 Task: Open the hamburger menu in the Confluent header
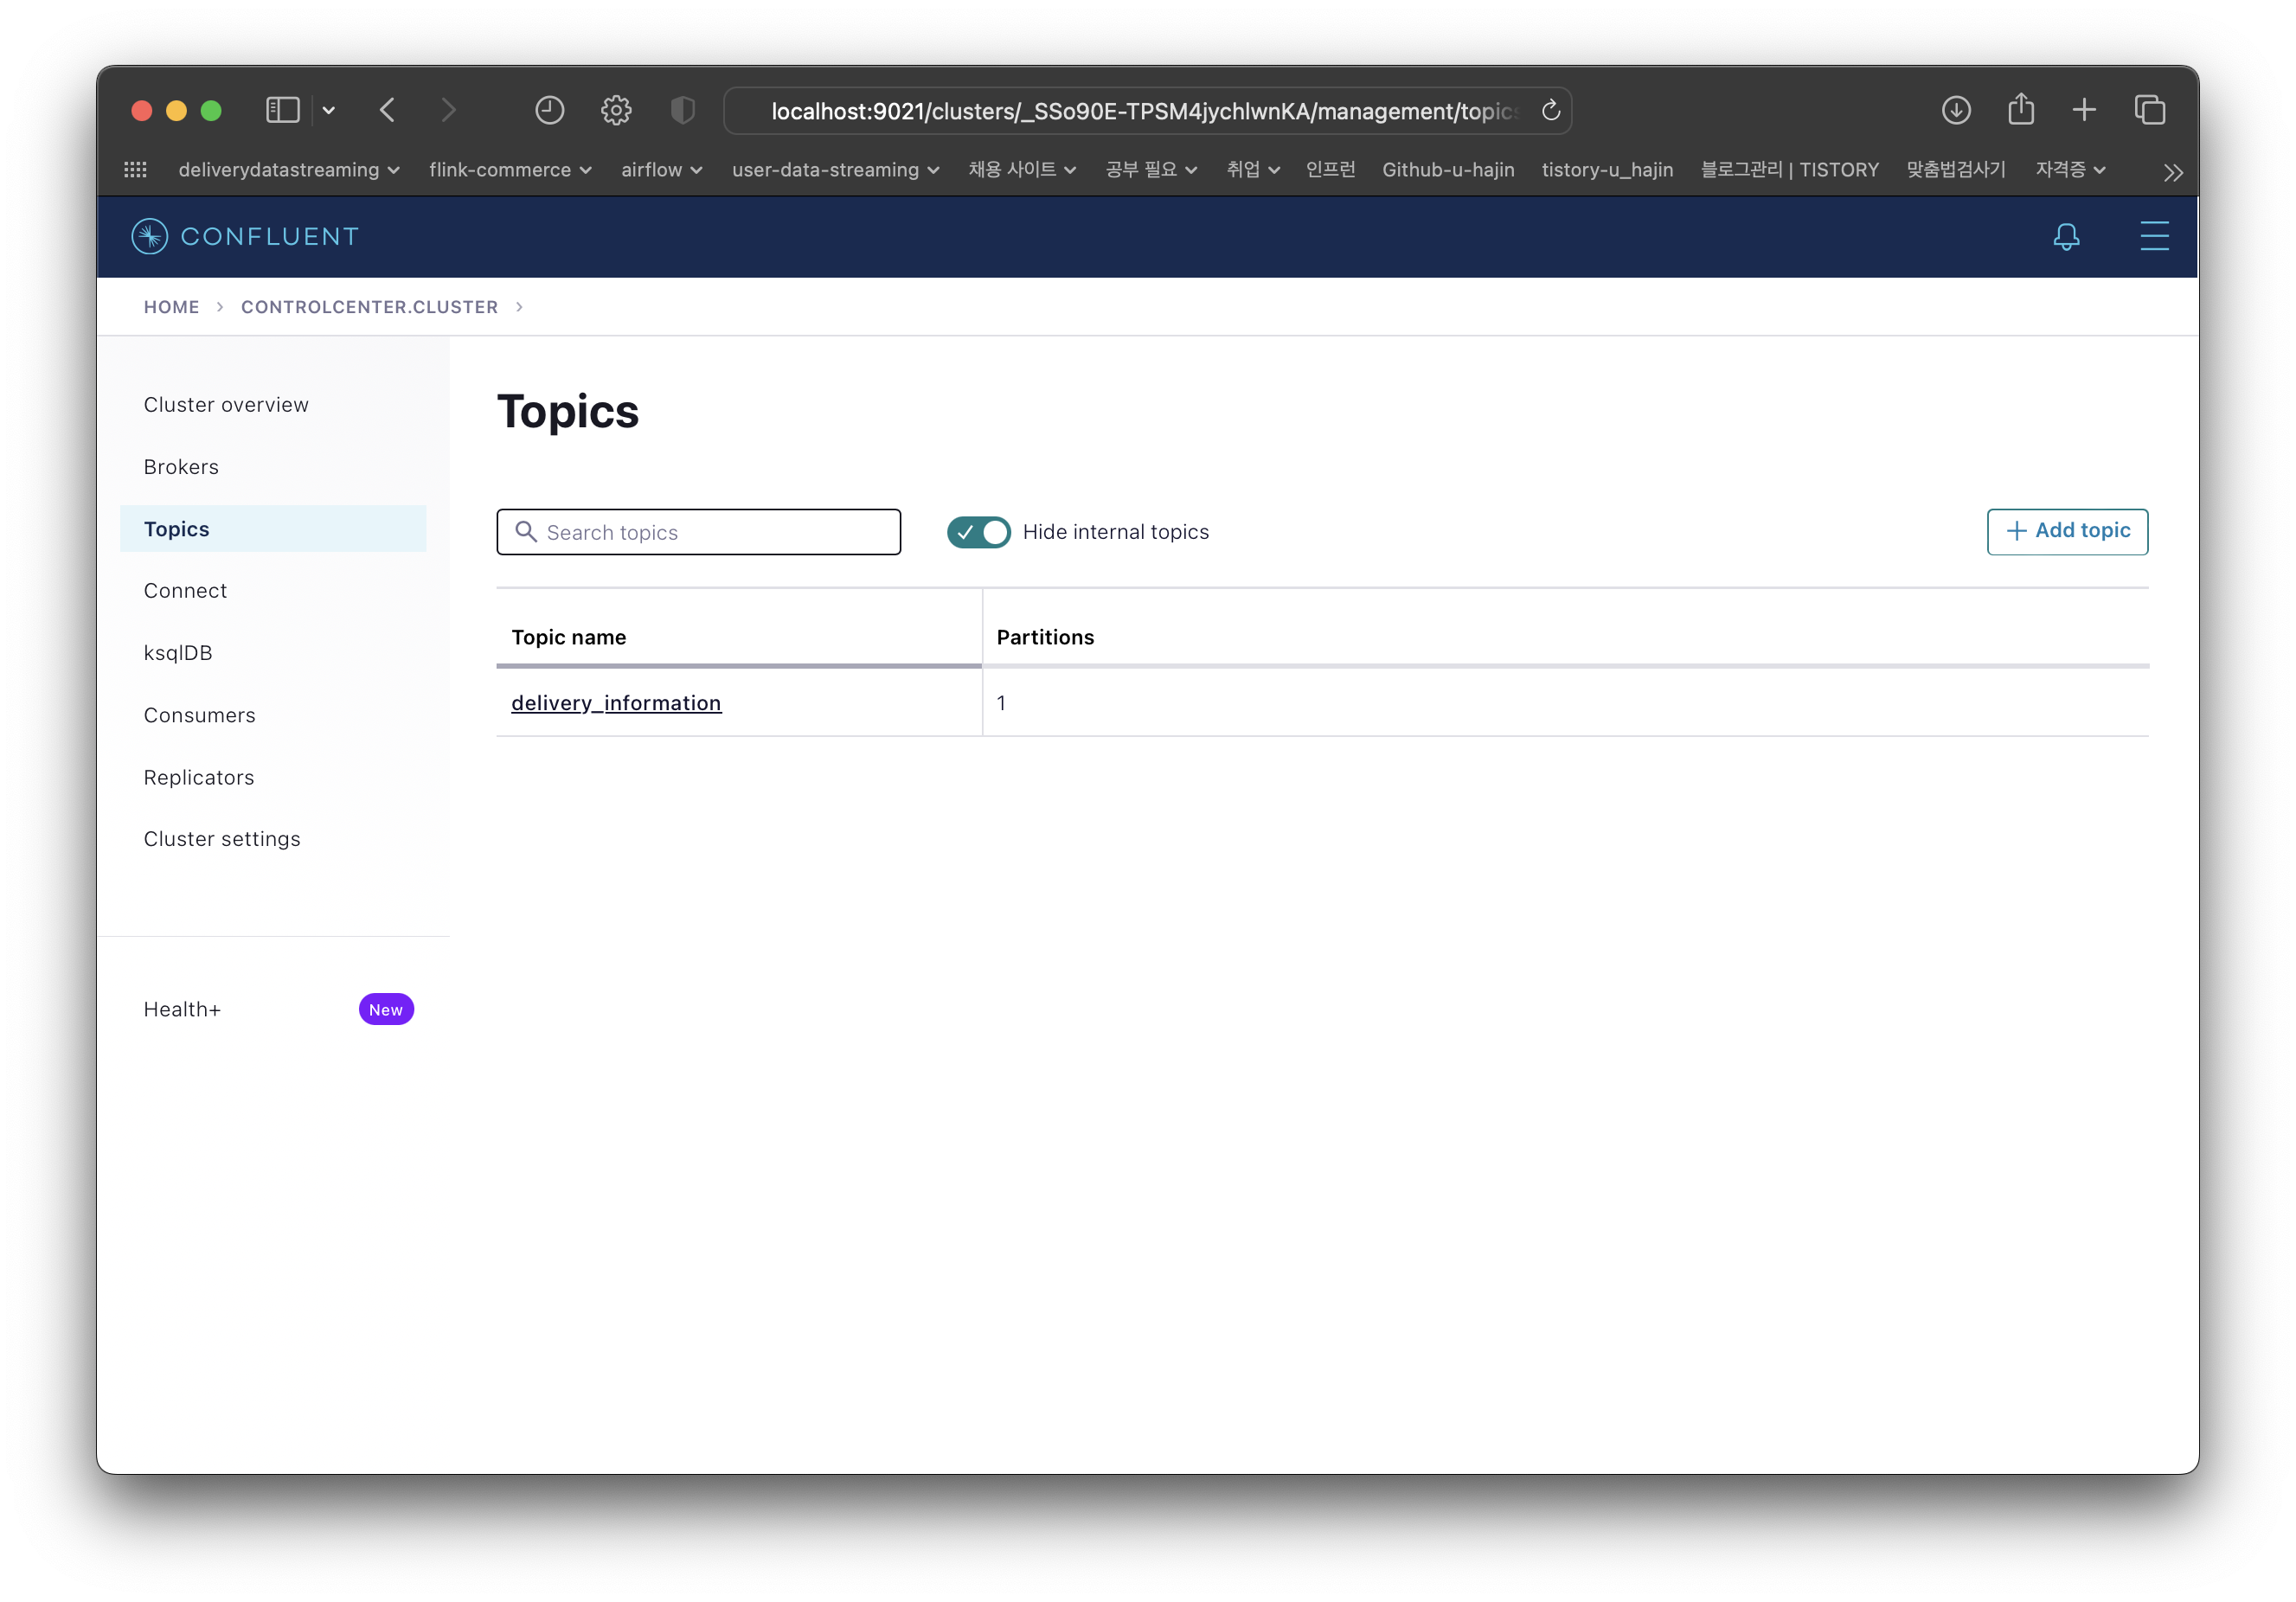[x=2154, y=237]
